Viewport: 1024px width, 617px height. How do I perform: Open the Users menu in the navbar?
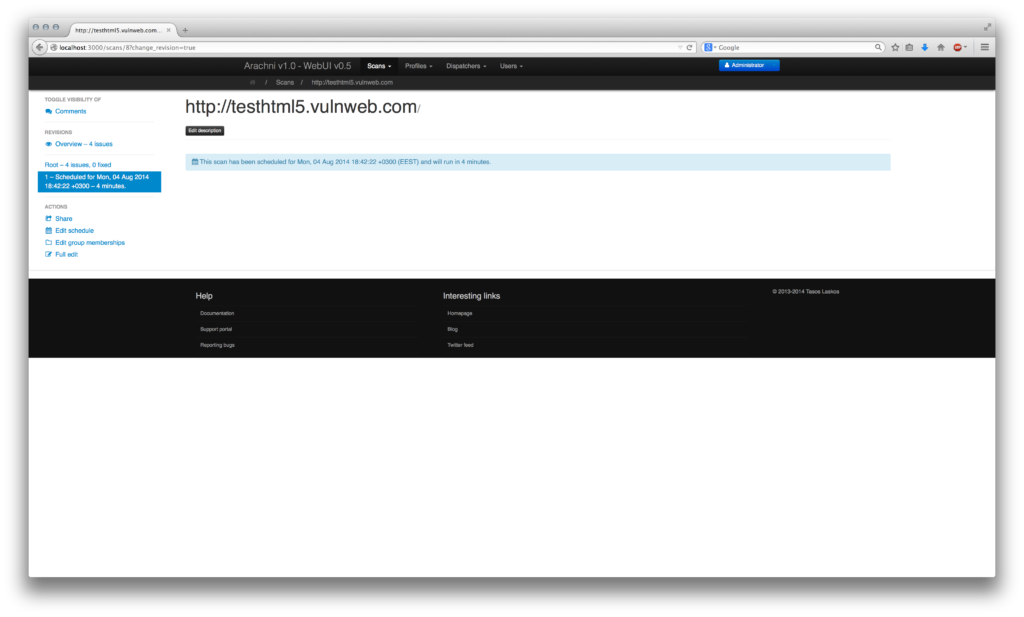(x=510, y=65)
